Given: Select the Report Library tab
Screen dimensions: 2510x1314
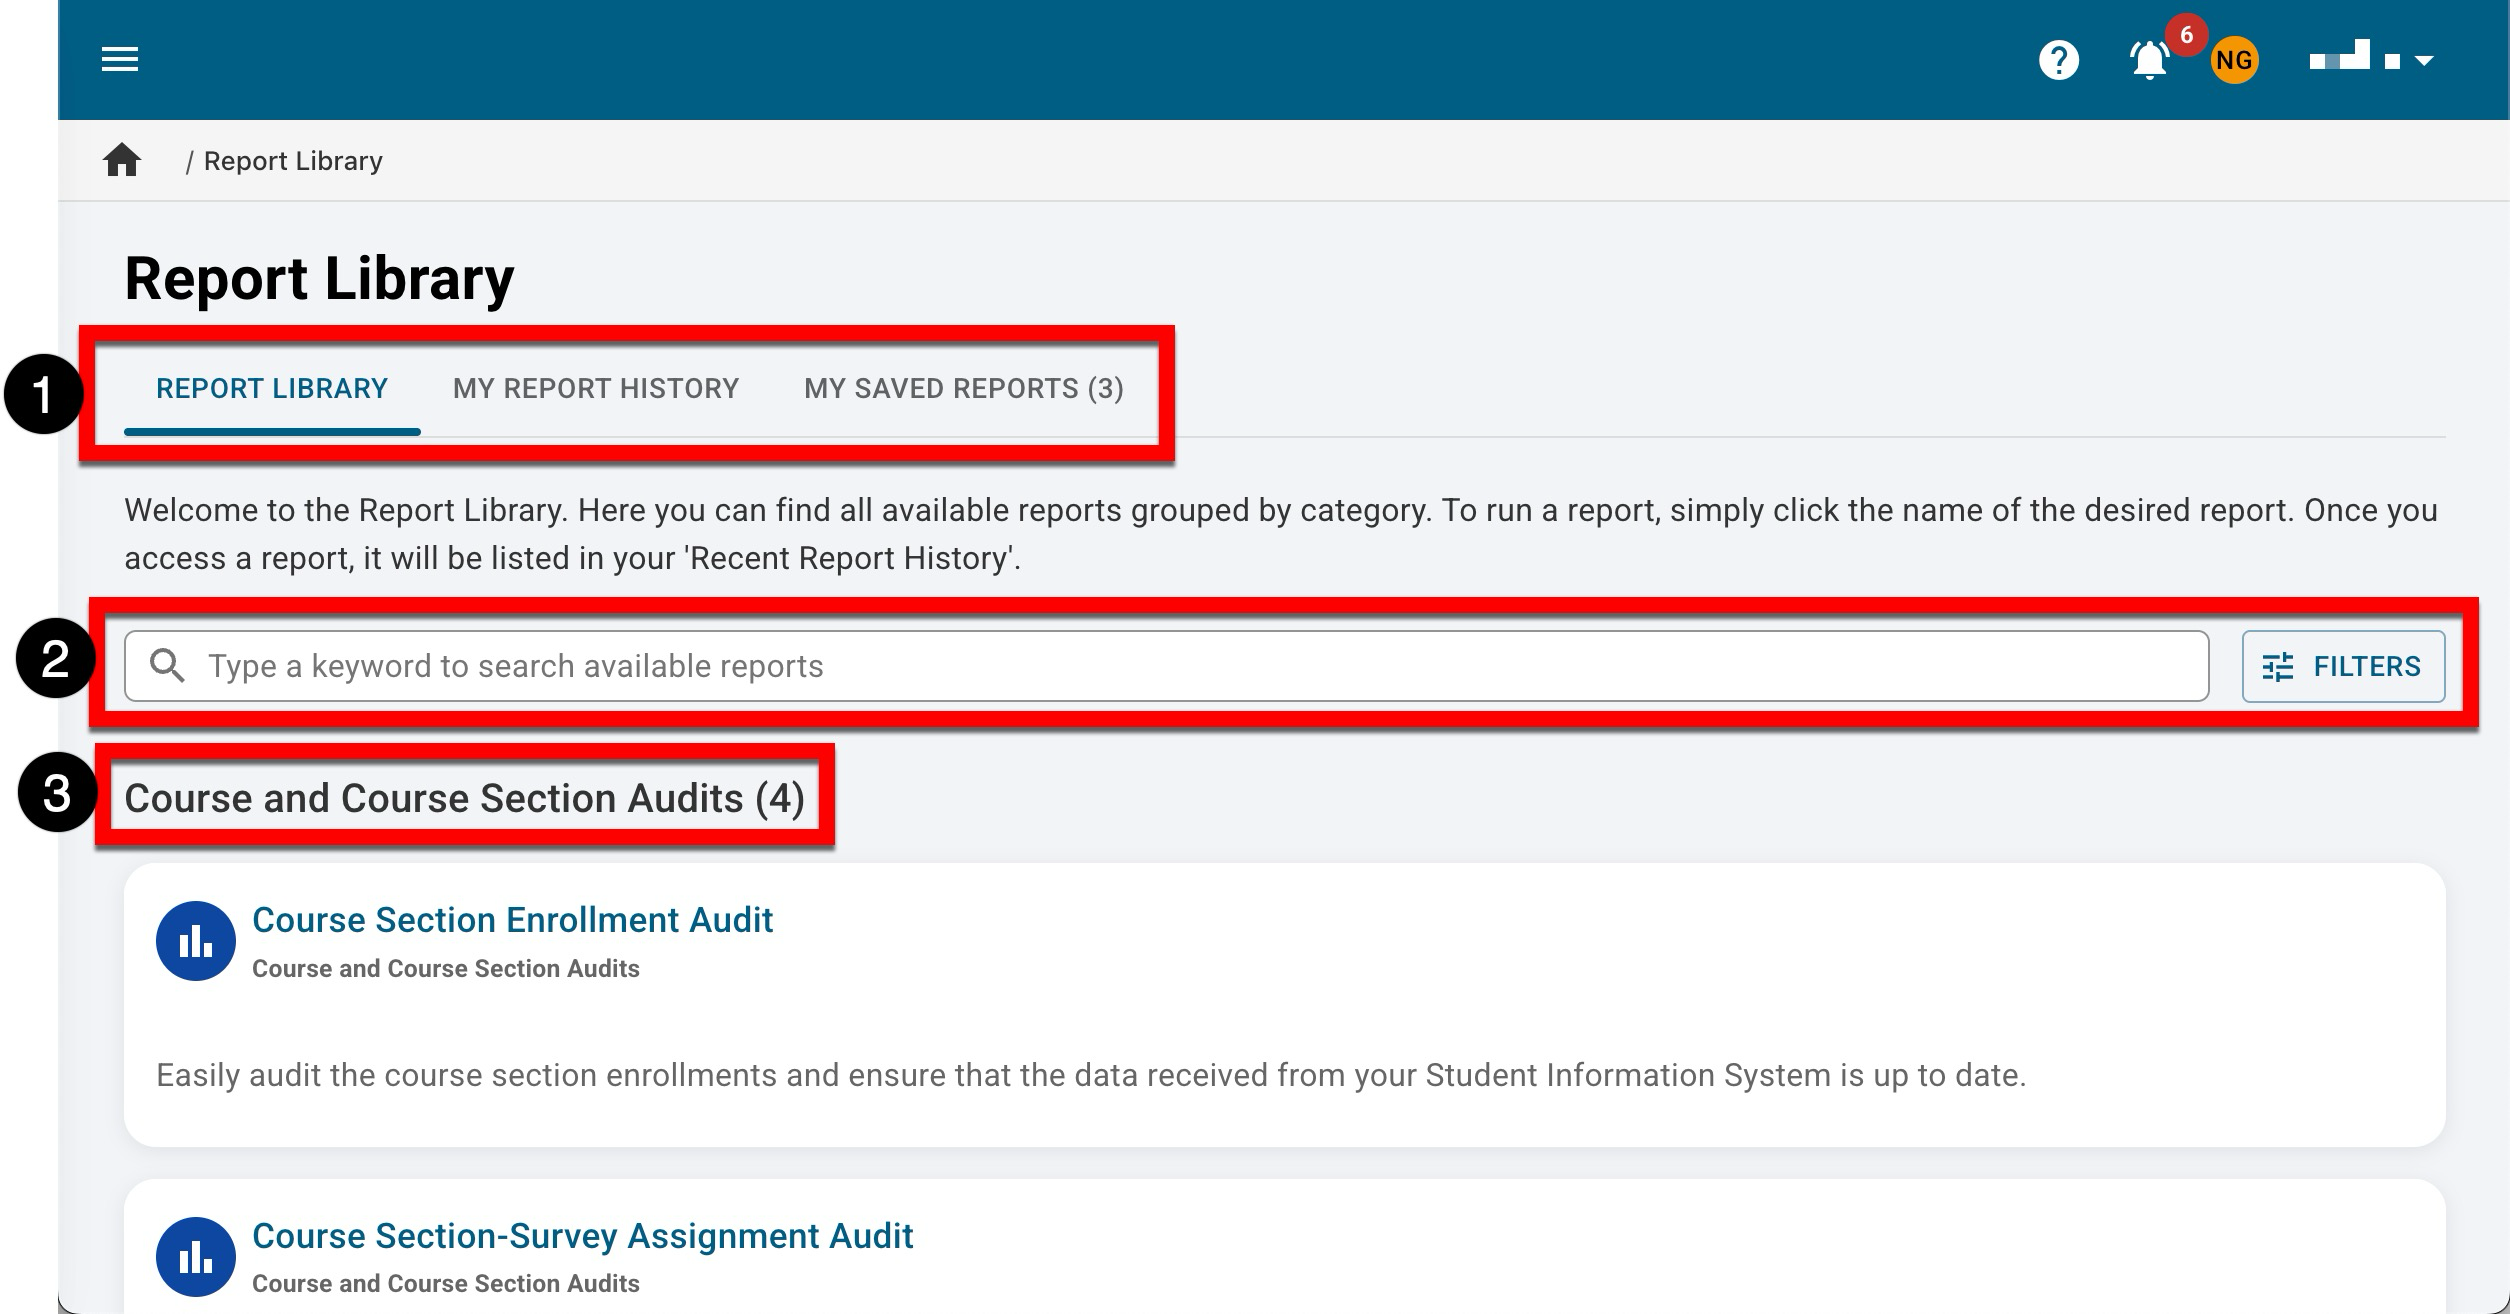Looking at the screenshot, I should 271,388.
